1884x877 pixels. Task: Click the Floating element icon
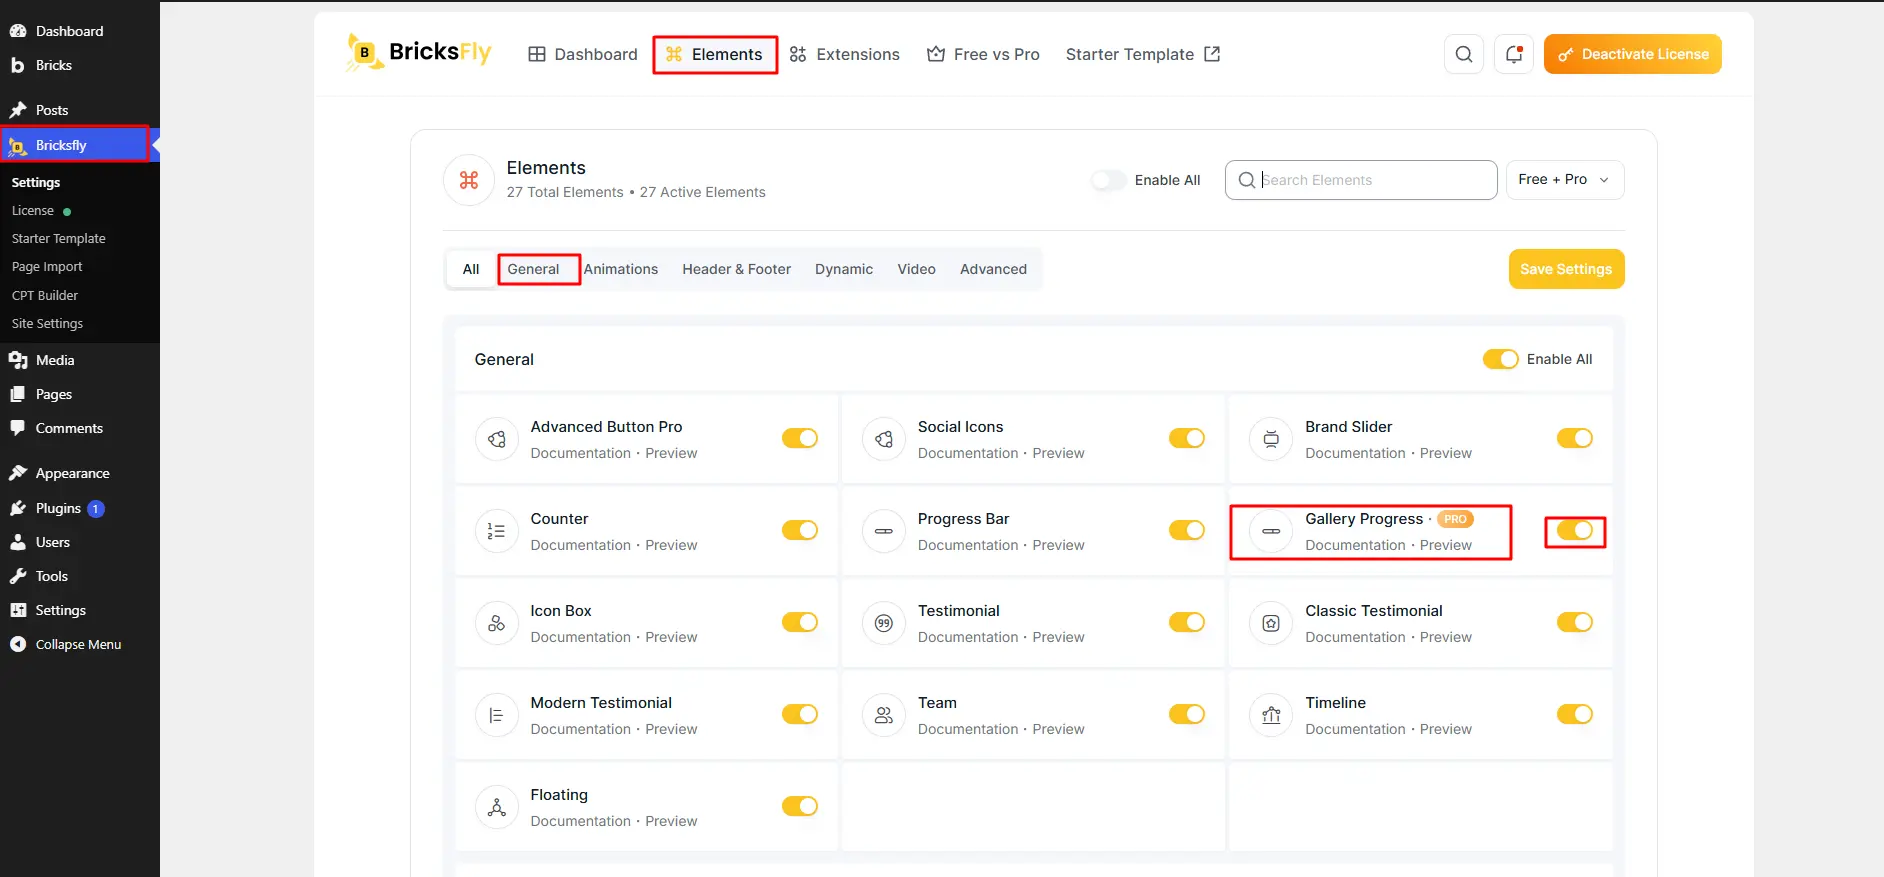[496, 807]
